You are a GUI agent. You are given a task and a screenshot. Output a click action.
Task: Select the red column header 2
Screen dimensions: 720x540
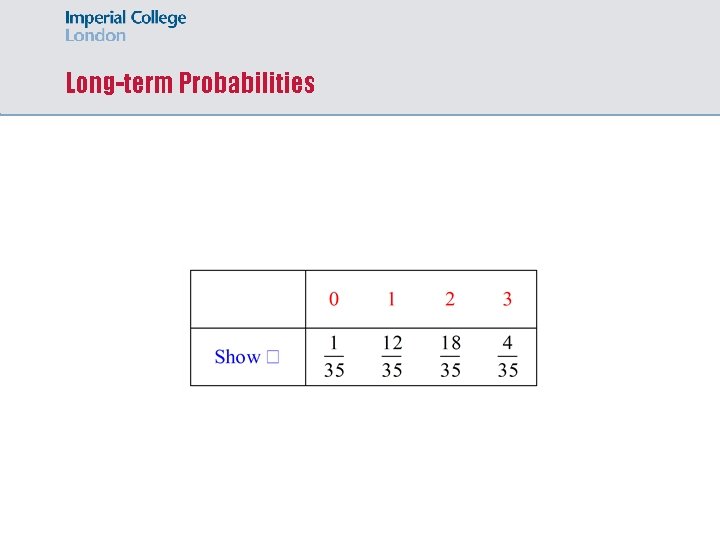point(450,299)
